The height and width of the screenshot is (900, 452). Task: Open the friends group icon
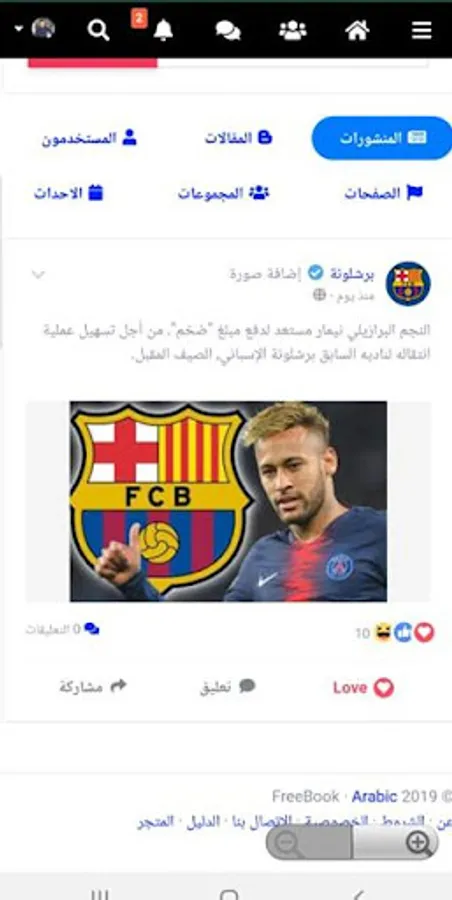tap(293, 30)
